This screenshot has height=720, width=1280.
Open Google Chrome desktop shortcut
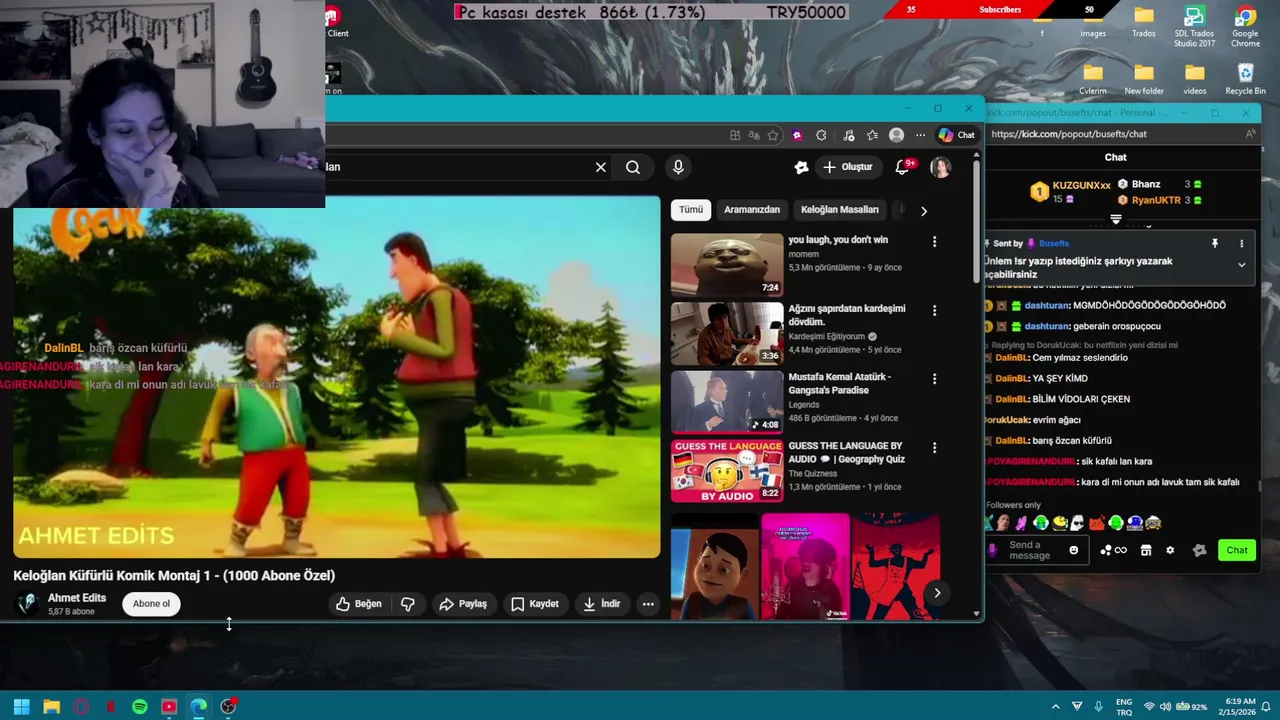tap(1245, 27)
